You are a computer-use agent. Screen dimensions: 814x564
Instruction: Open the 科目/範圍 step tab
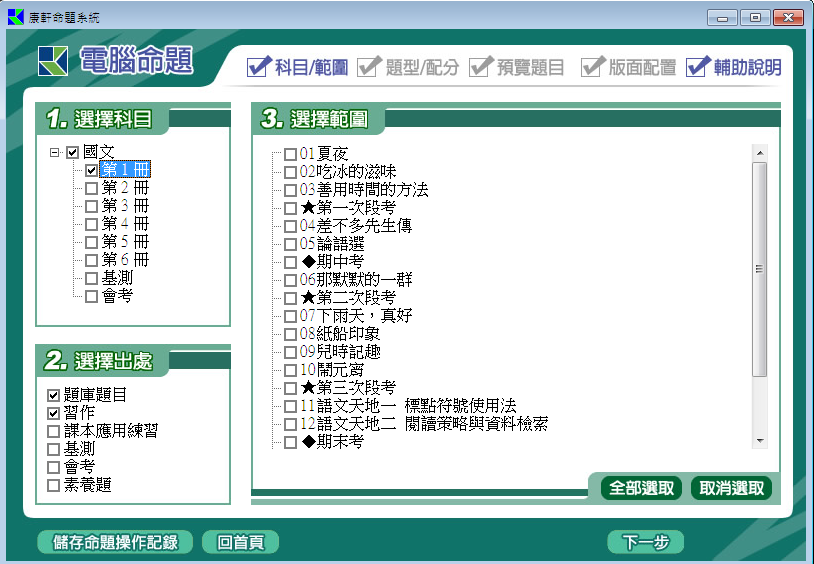point(297,67)
